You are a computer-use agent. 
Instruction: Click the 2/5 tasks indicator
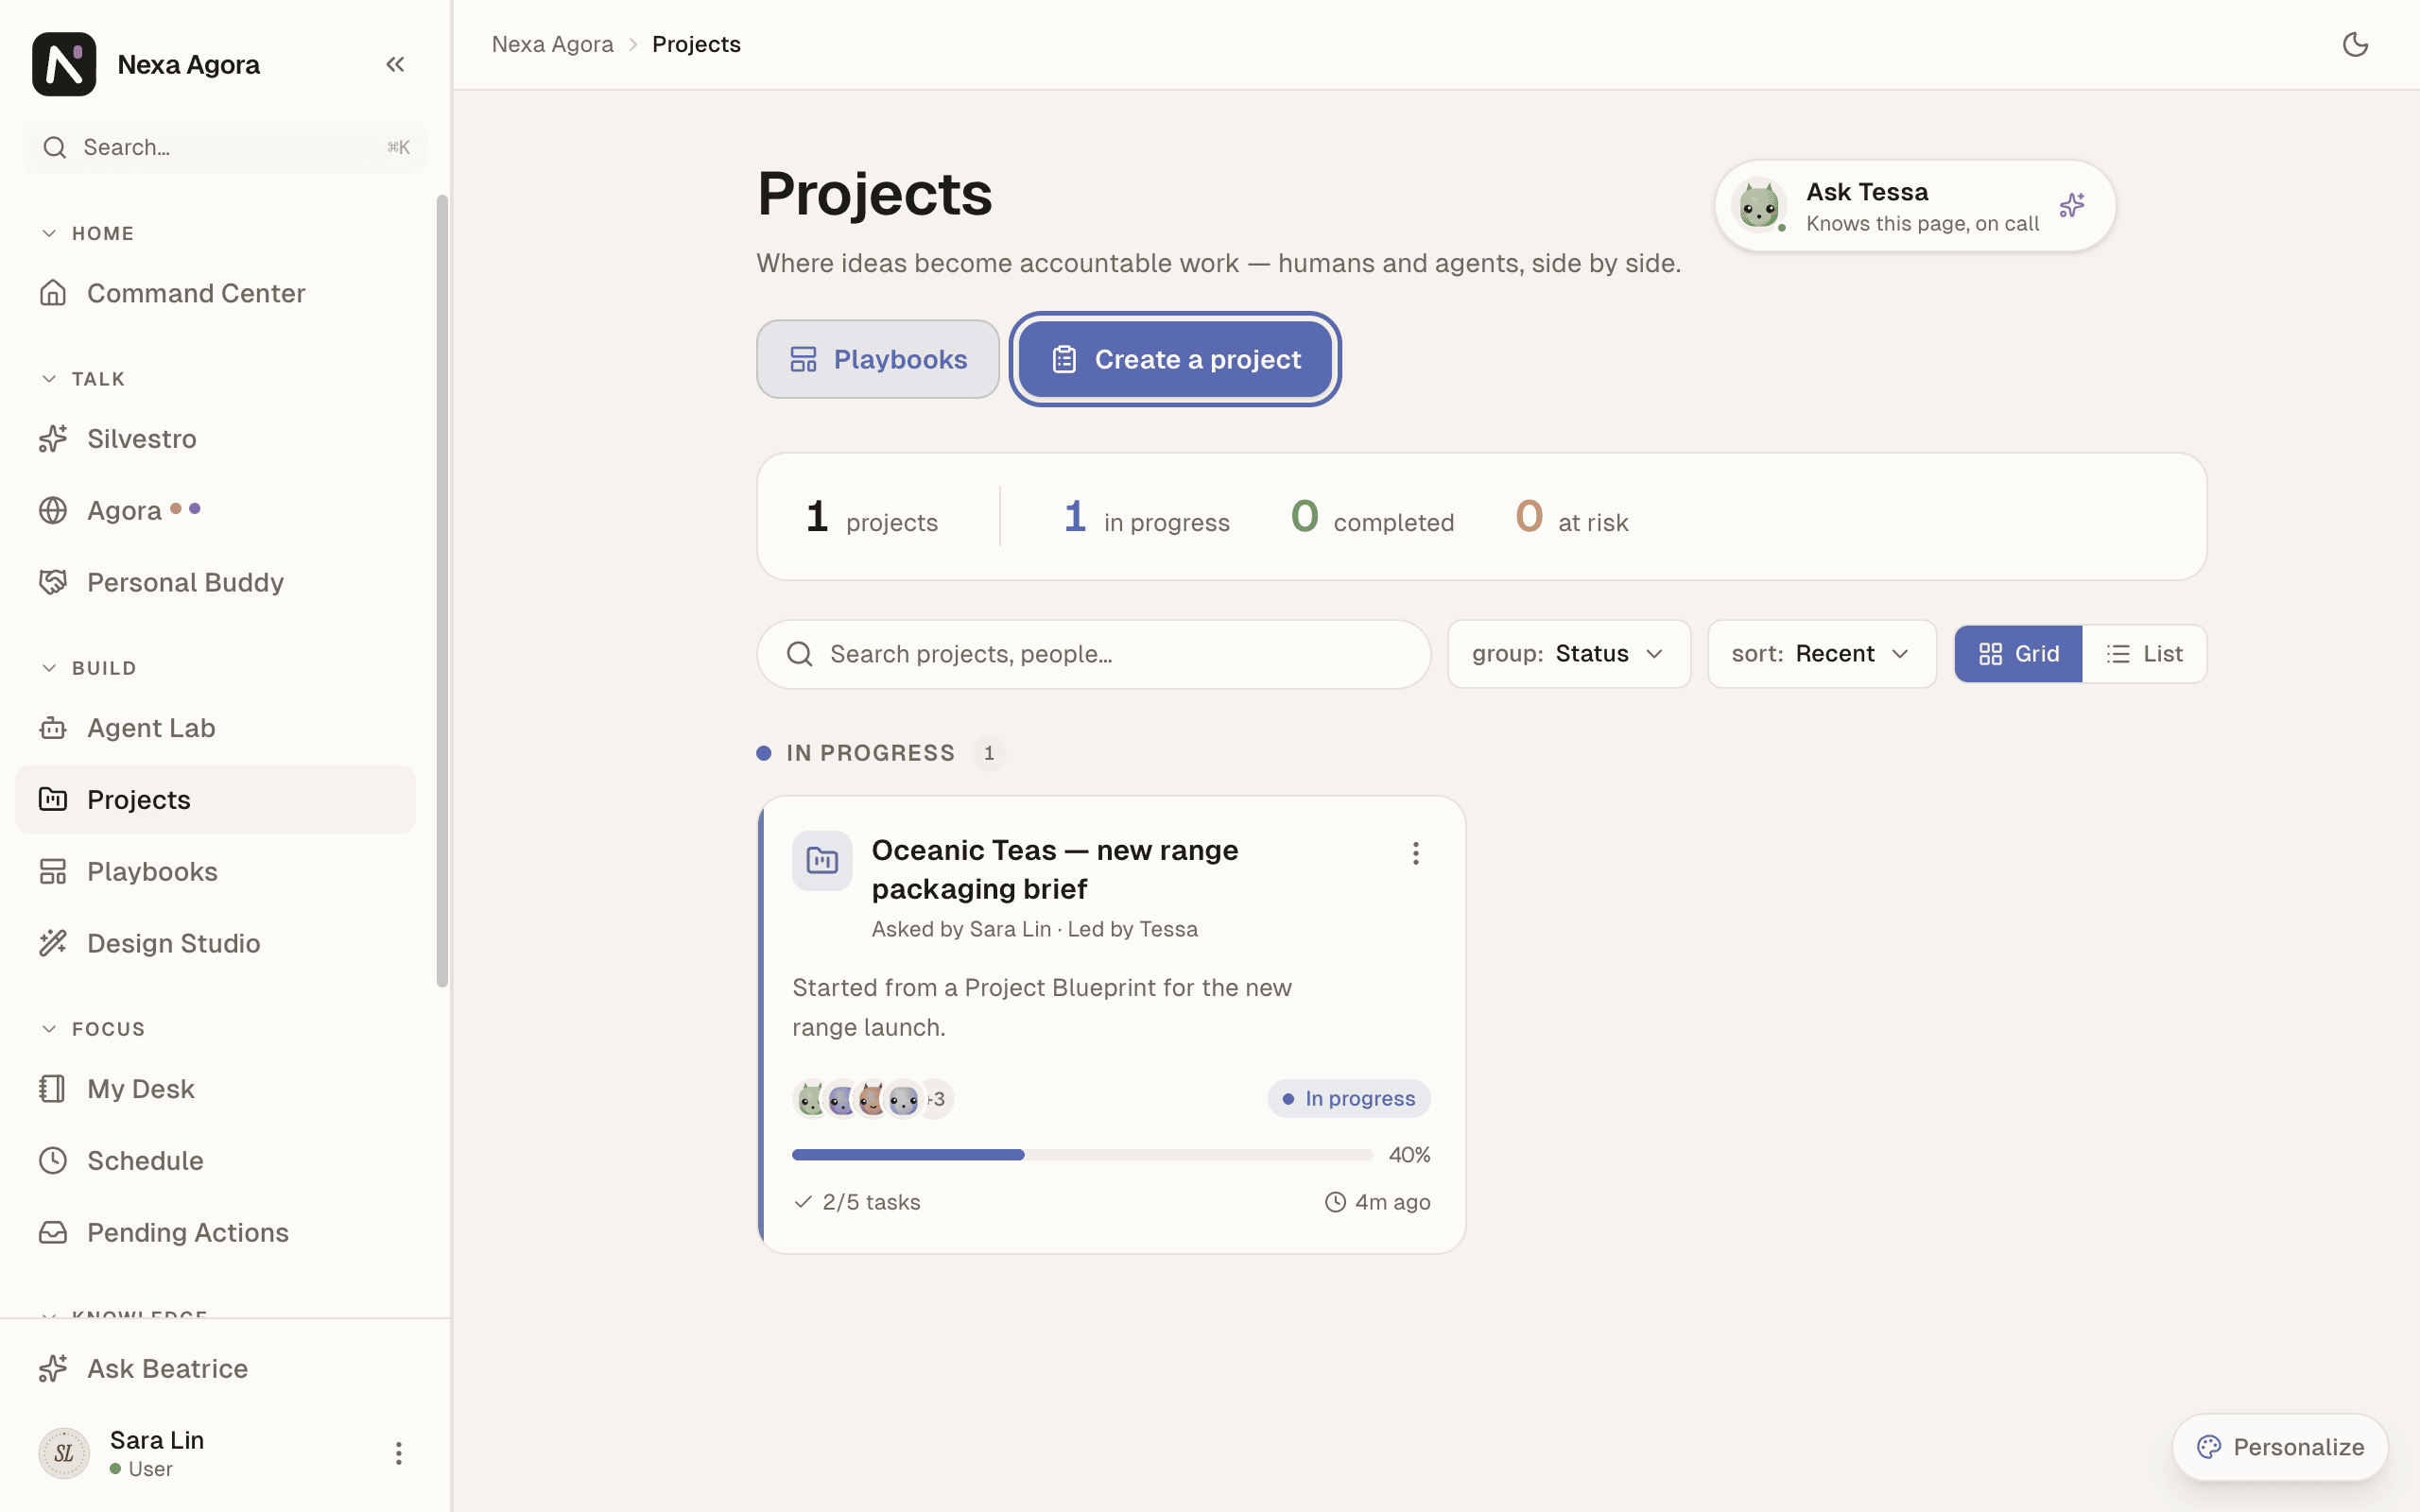pyautogui.click(x=857, y=1202)
